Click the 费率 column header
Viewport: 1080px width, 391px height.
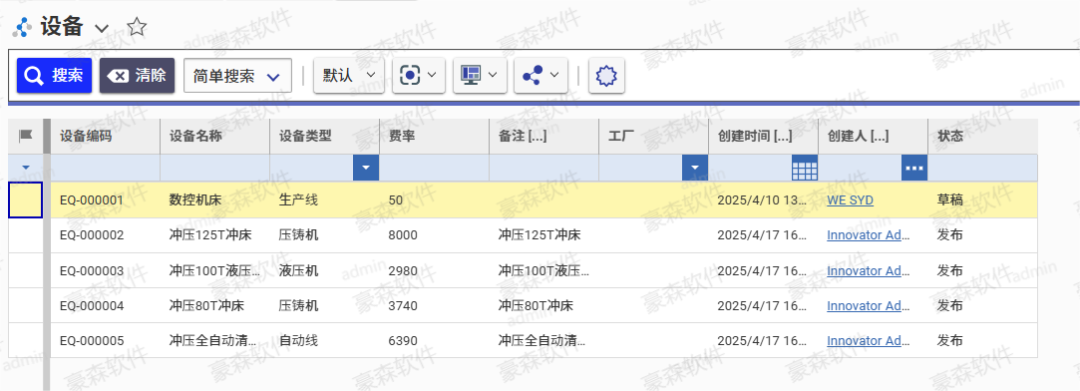[x=434, y=136]
